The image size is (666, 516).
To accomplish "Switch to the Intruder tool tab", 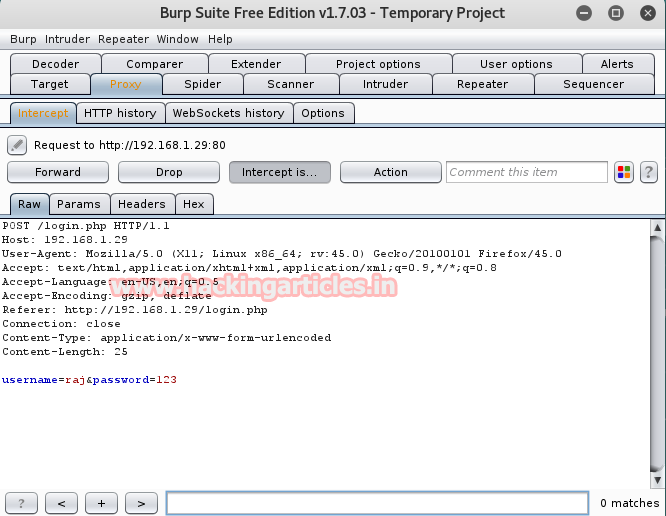I will click(x=385, y=84).
